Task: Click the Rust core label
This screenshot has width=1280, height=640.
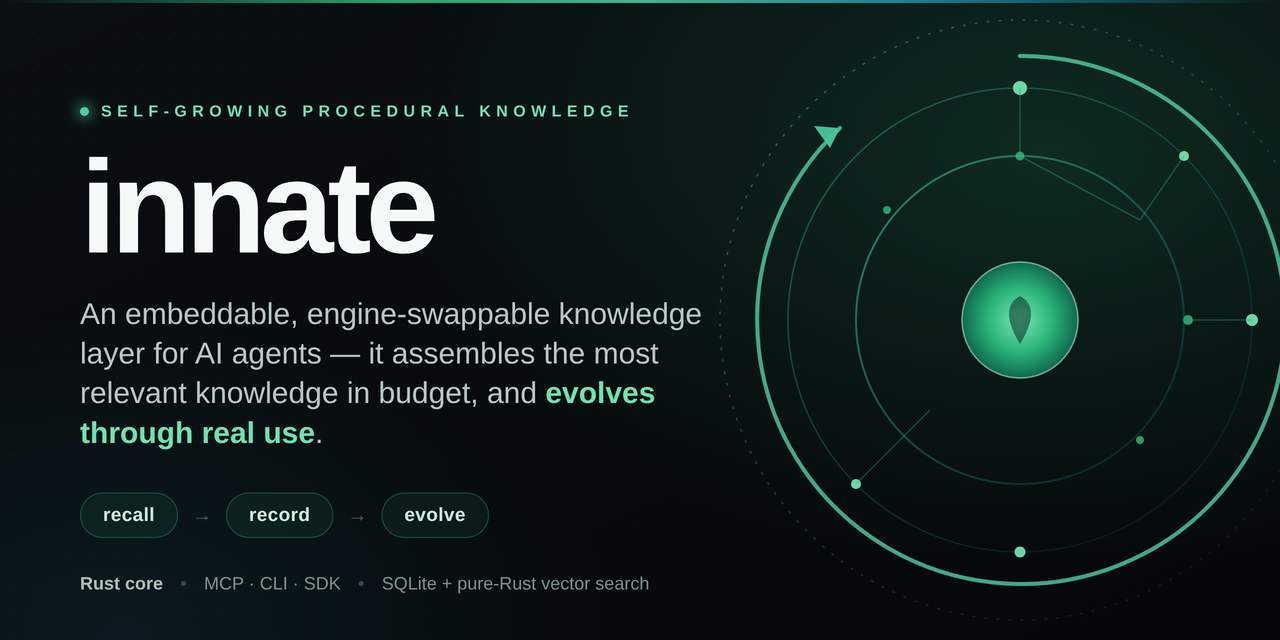Action: (121, 583)
